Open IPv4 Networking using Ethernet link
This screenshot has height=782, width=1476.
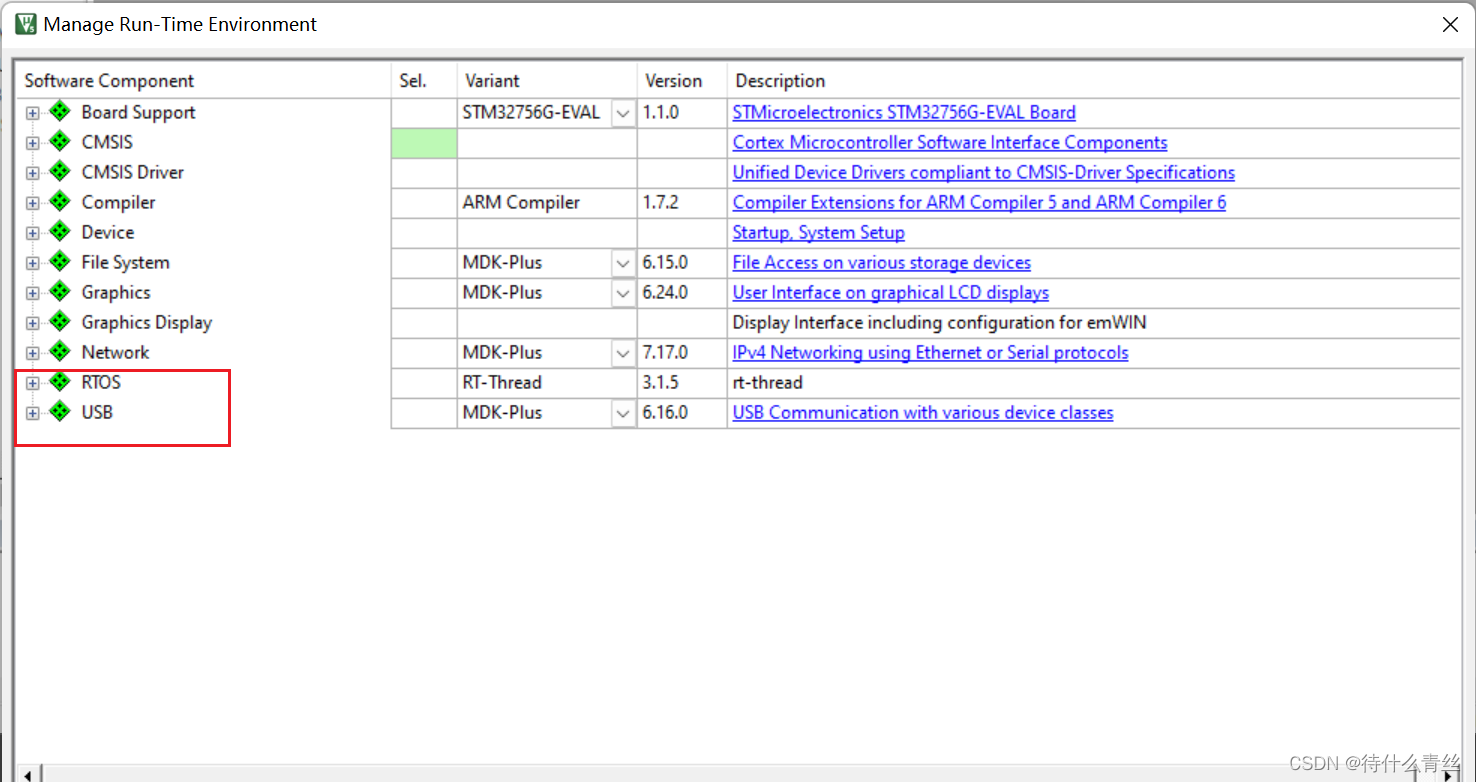click(930, 352)
